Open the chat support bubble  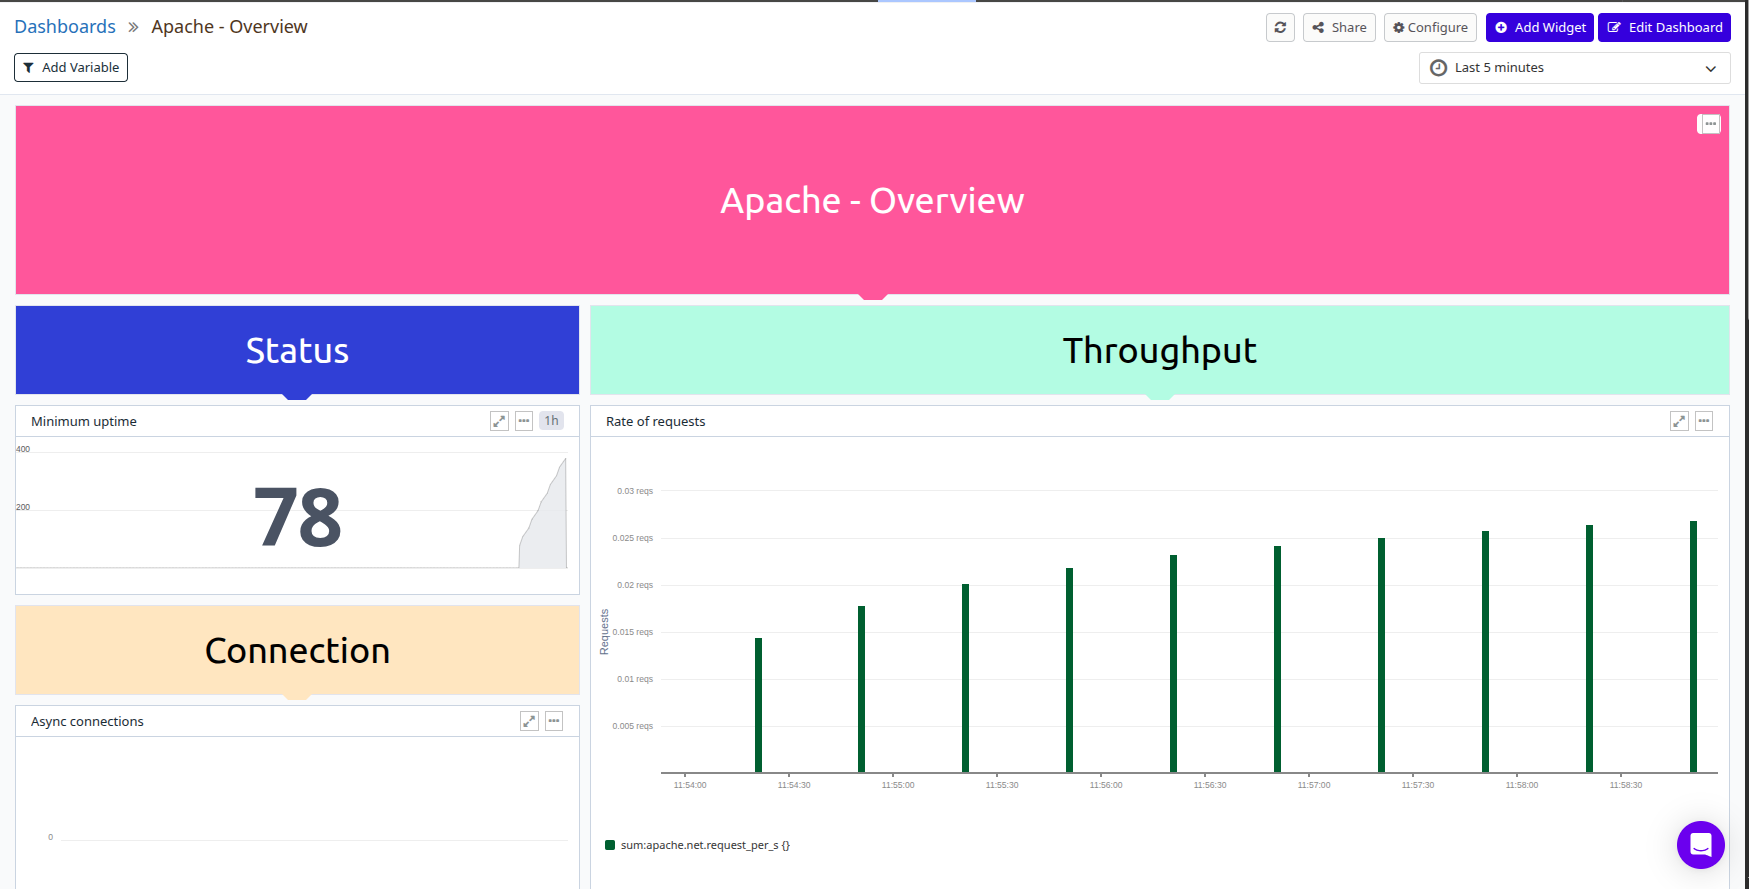[1700, 845]
